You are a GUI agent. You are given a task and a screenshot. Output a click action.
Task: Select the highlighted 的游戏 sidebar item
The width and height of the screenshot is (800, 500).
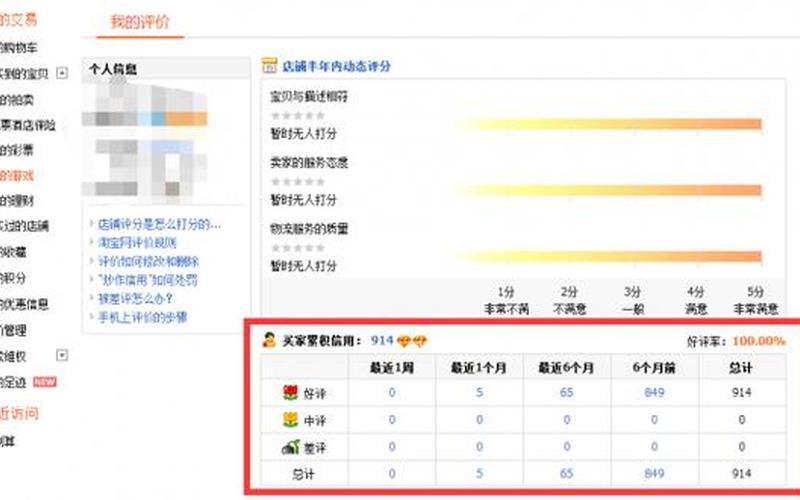point(16,176)
